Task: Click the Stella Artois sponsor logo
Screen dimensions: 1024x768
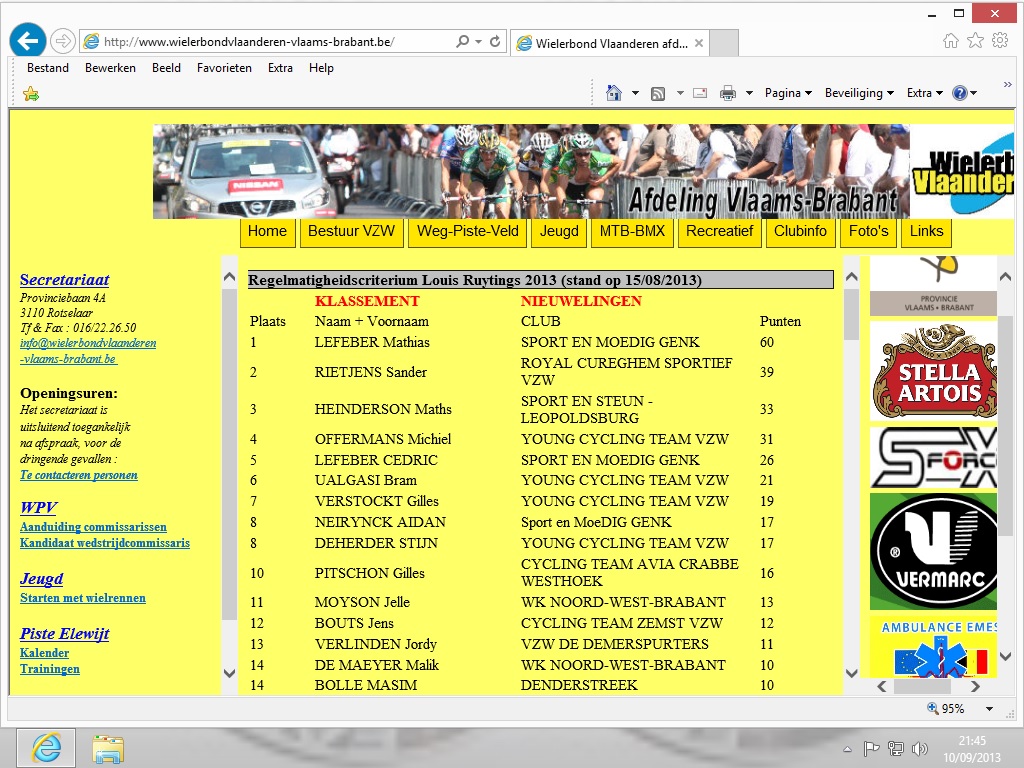Action: tap(934, 371)
